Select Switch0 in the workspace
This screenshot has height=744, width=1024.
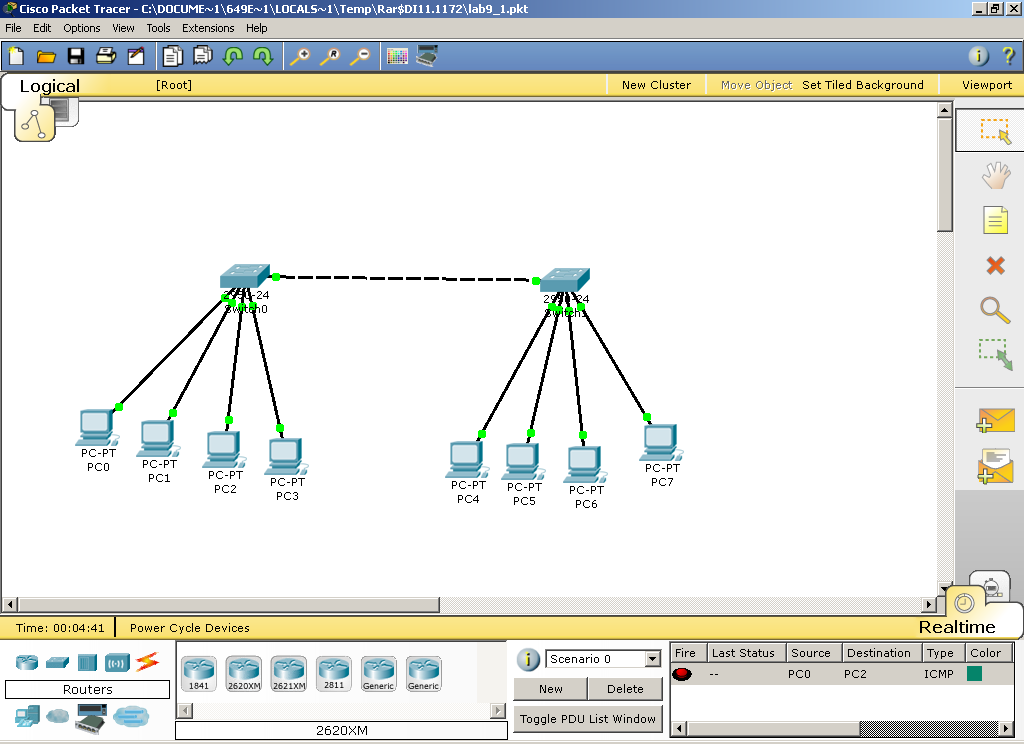tap(245, 277)
